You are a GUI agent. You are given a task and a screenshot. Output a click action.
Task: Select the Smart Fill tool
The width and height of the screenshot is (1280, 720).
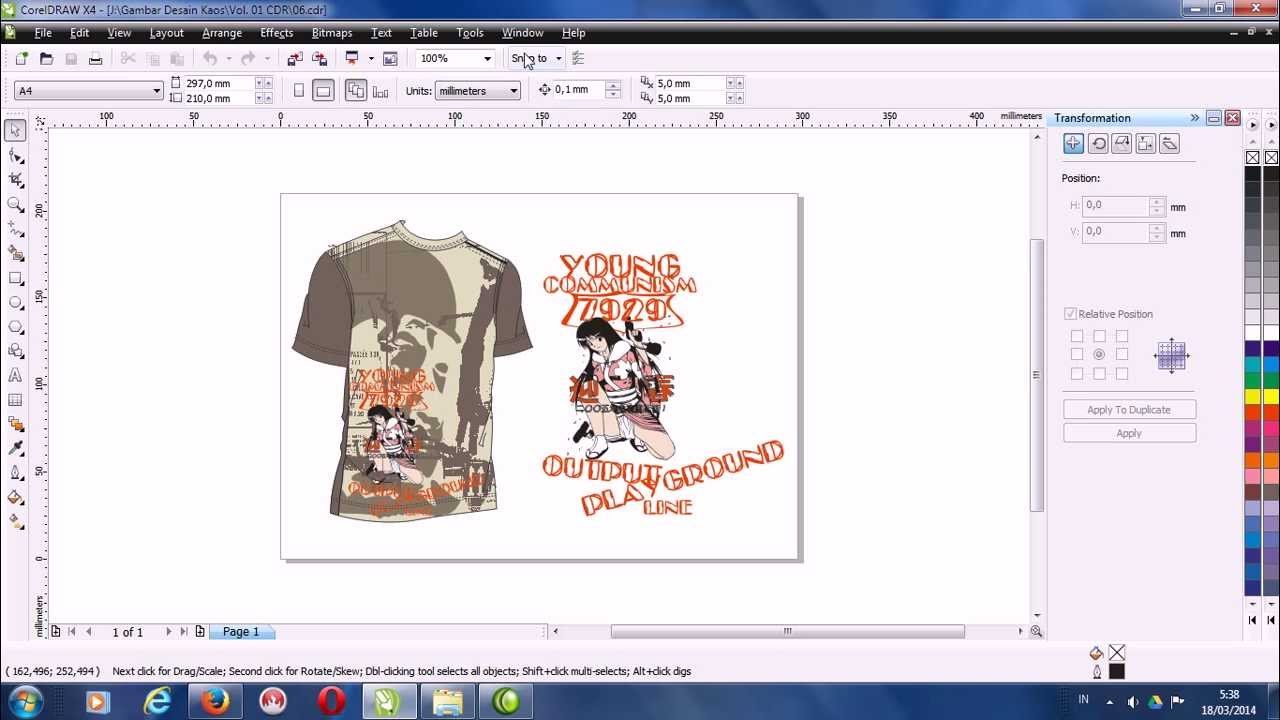(15, 254)
